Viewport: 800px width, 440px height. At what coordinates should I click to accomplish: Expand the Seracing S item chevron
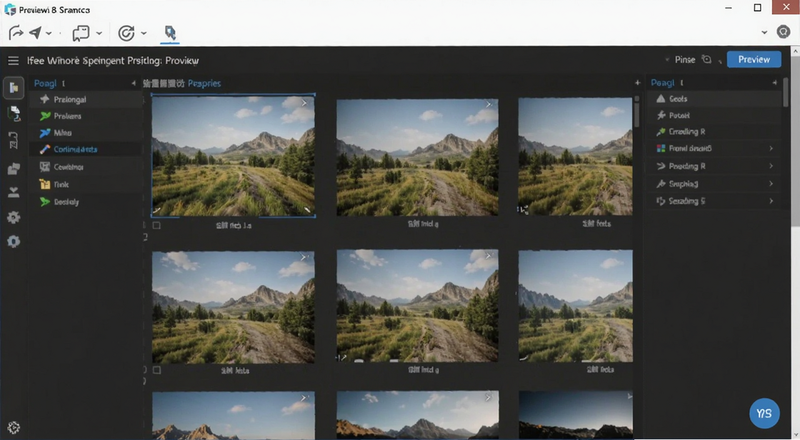[771, 201]
